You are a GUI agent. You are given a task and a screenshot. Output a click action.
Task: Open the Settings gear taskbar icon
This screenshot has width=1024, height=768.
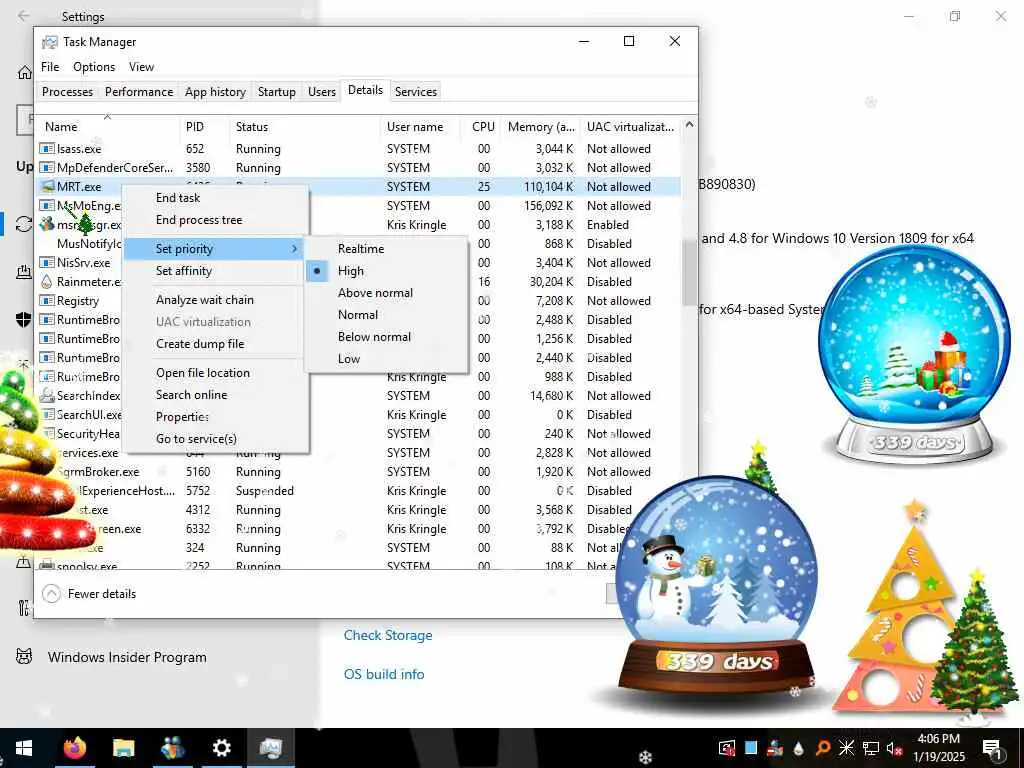221,748
